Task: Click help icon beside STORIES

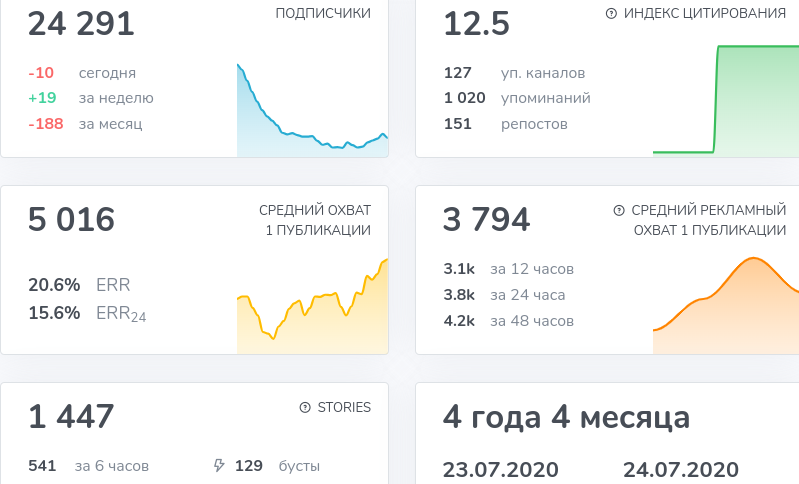Action: [x=305, y=407]
